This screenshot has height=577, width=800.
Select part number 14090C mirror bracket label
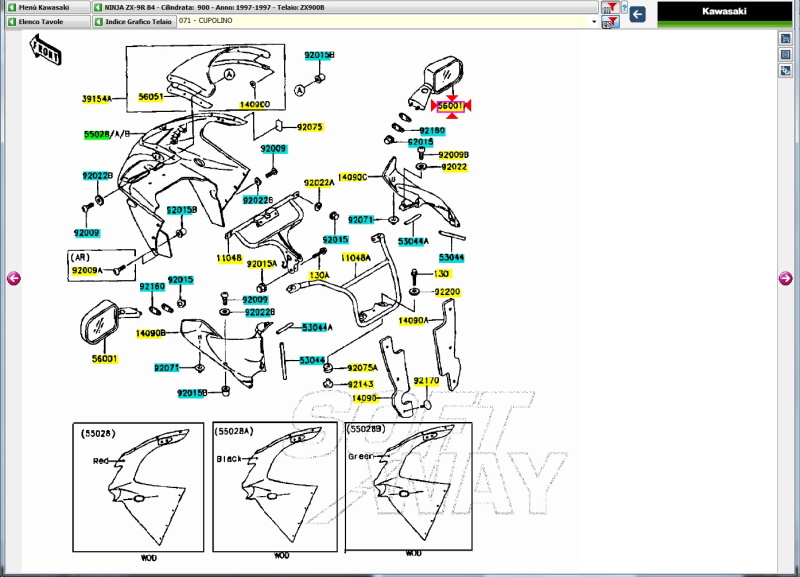(x=352, y=176)
